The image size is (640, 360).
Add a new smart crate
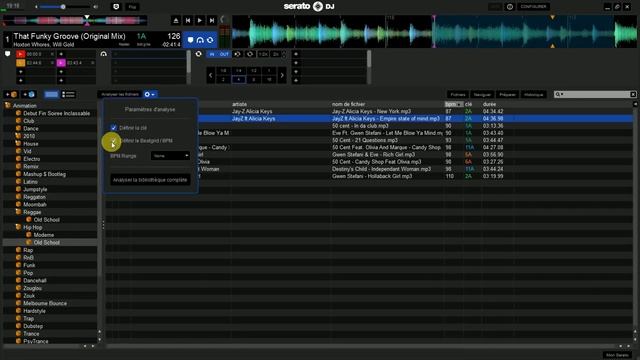(x=29, y=94)
